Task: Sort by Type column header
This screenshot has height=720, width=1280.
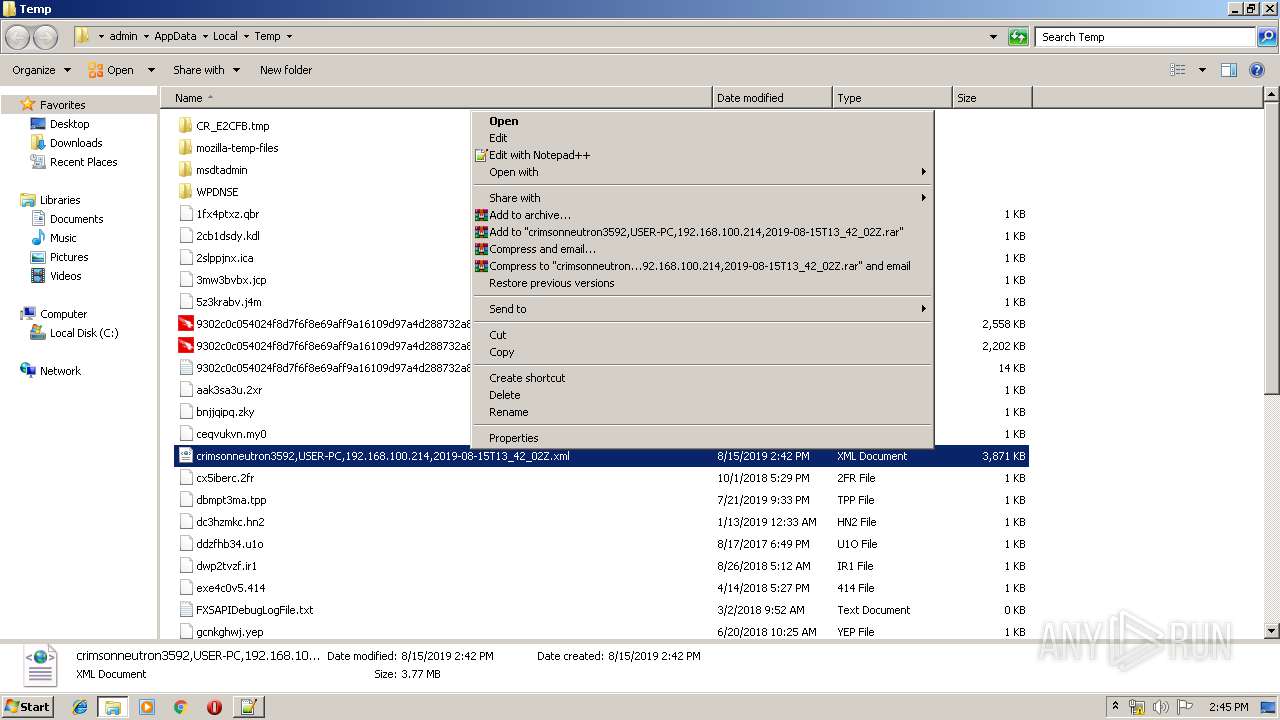Action: coord(892,98)
